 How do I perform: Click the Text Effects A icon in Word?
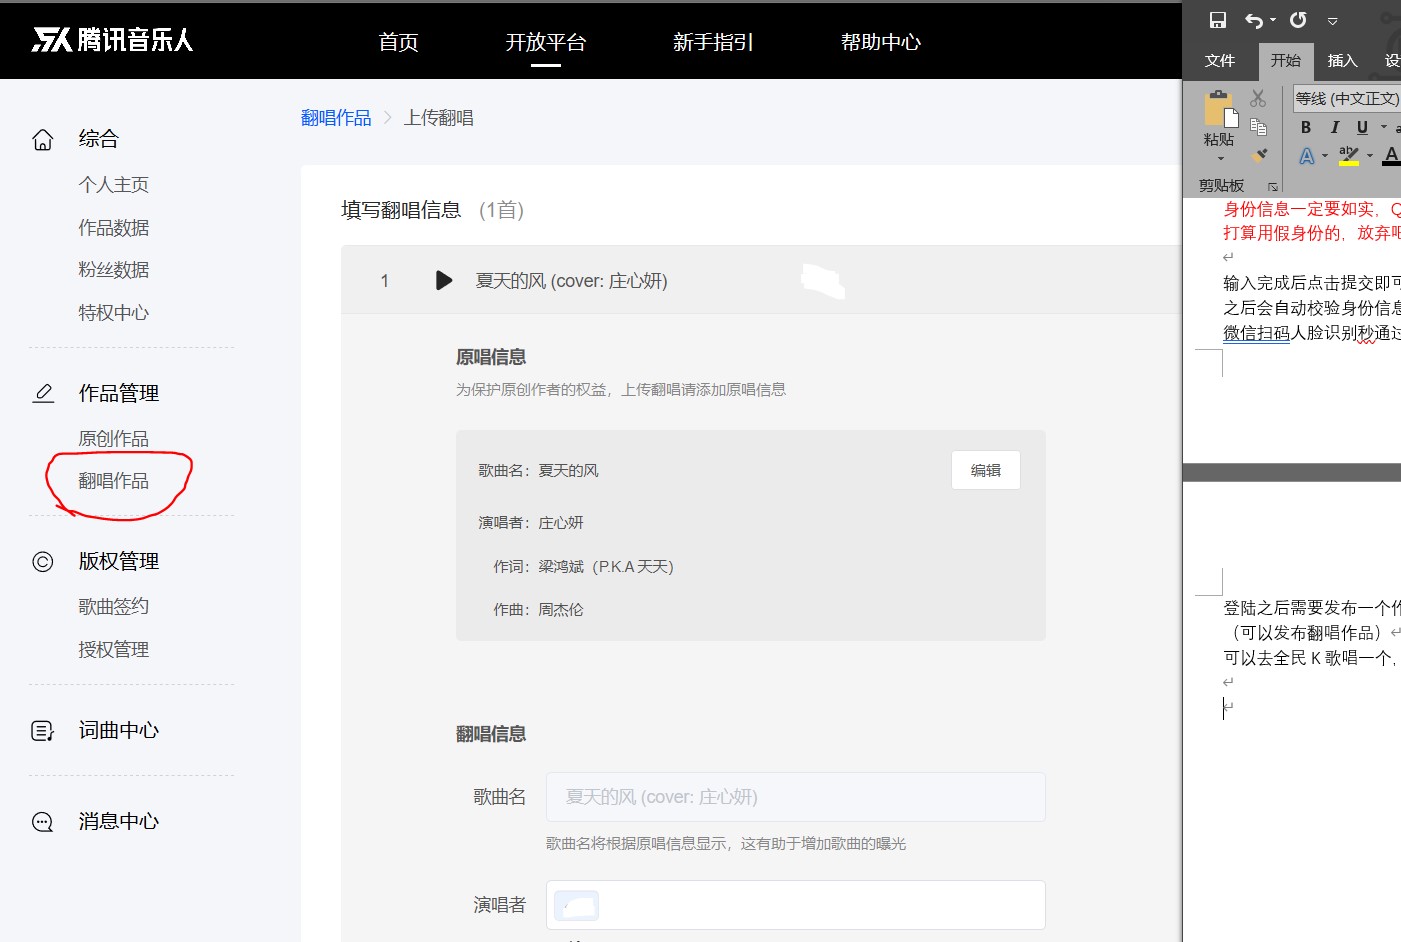(x=1307, y=156)
